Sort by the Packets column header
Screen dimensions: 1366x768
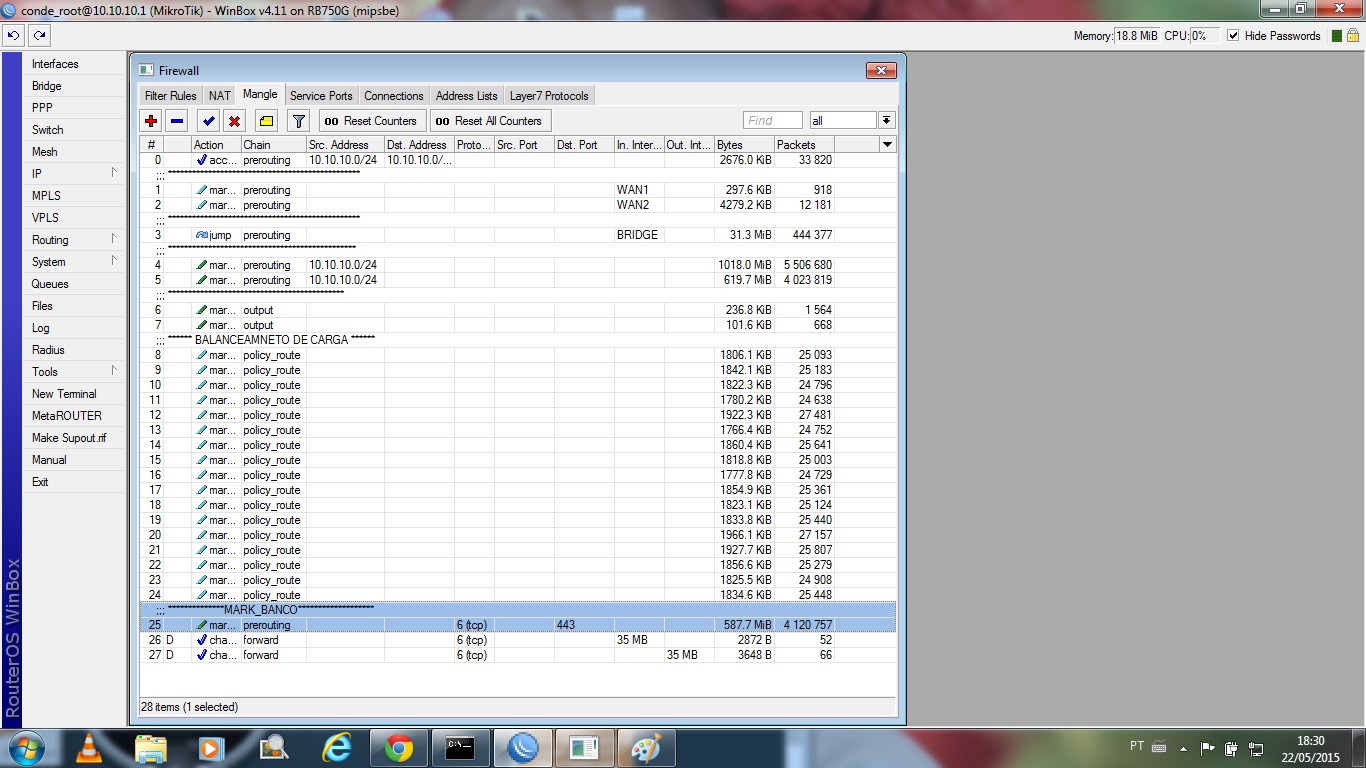pyautogui.click(x=804, y=145)
